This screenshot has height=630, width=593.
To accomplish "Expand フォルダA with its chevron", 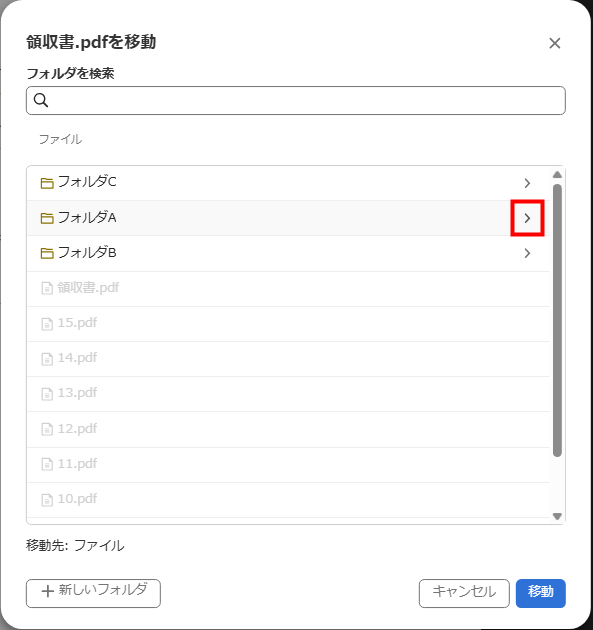I will (527, 218).
